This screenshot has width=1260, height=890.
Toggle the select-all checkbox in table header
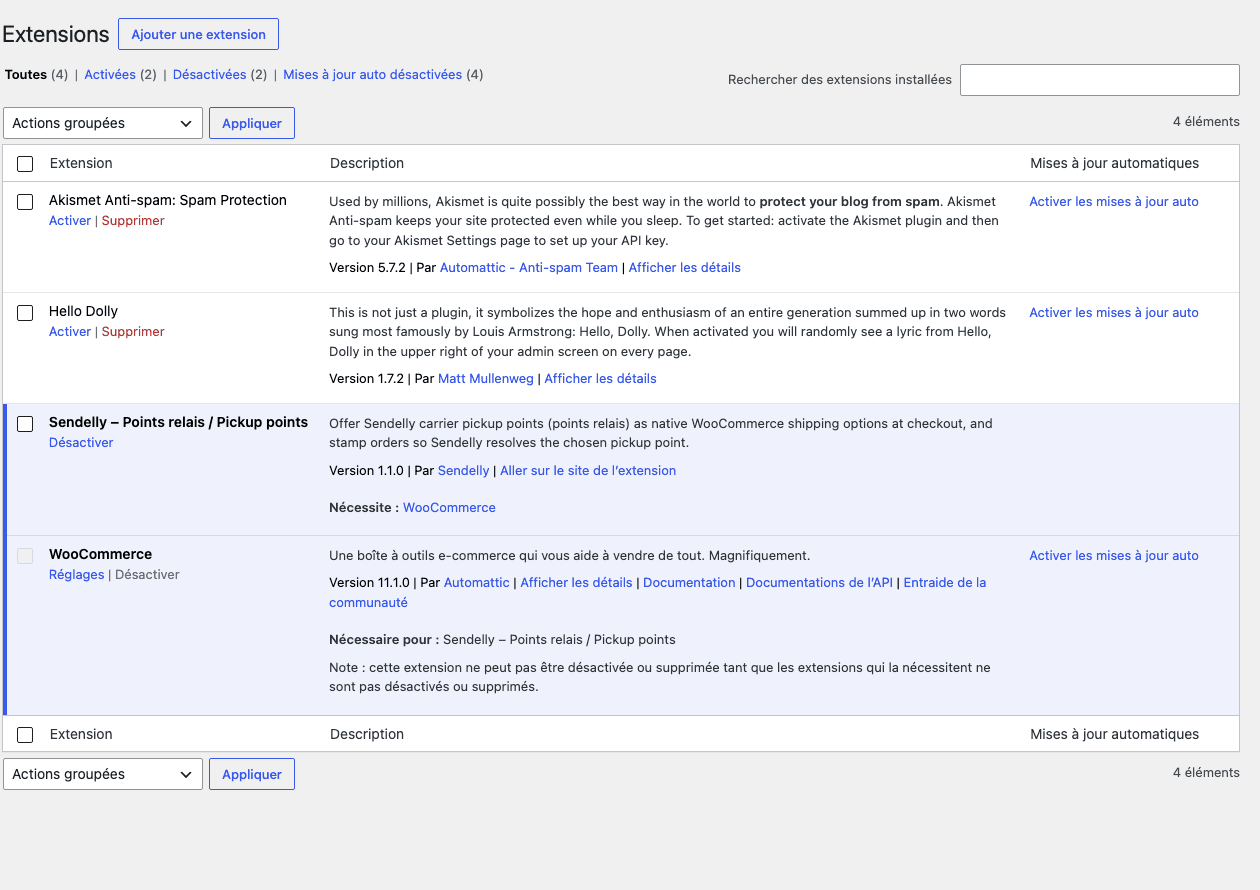point(25,164)
